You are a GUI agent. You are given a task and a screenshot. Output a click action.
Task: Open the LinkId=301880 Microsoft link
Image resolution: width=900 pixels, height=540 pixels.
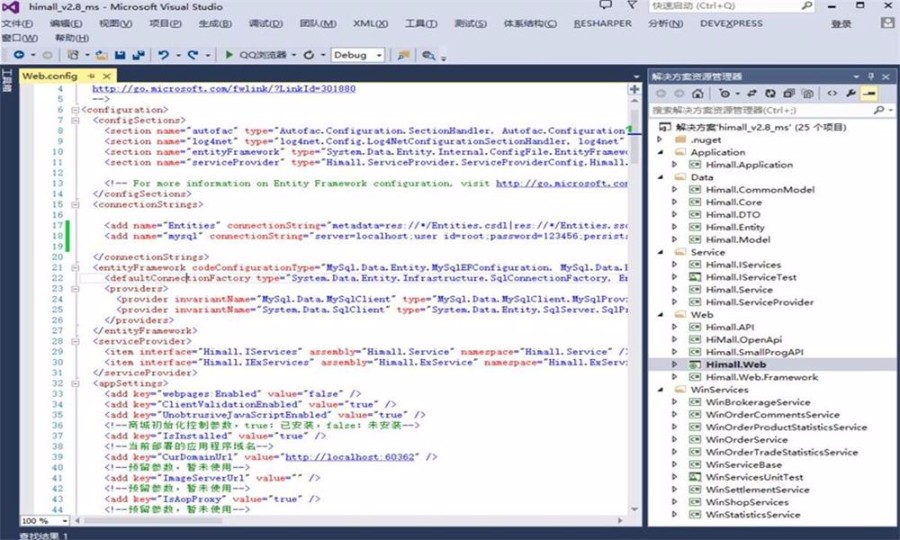tap(224, 88)
